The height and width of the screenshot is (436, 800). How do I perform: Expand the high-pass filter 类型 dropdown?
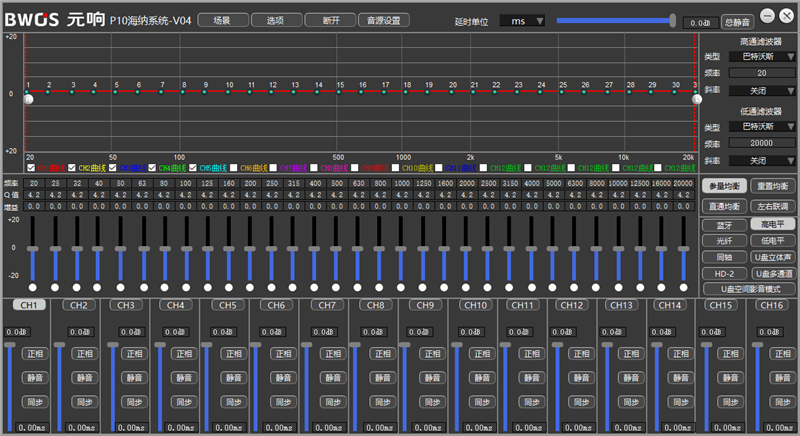(762, 57)
